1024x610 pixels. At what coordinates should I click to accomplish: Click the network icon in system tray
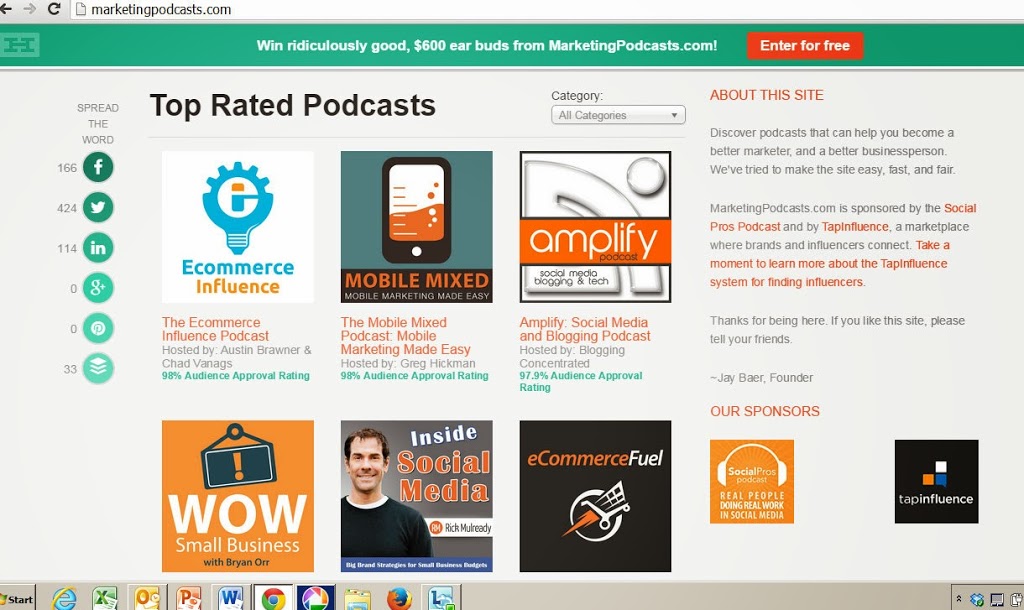point(997,600)
